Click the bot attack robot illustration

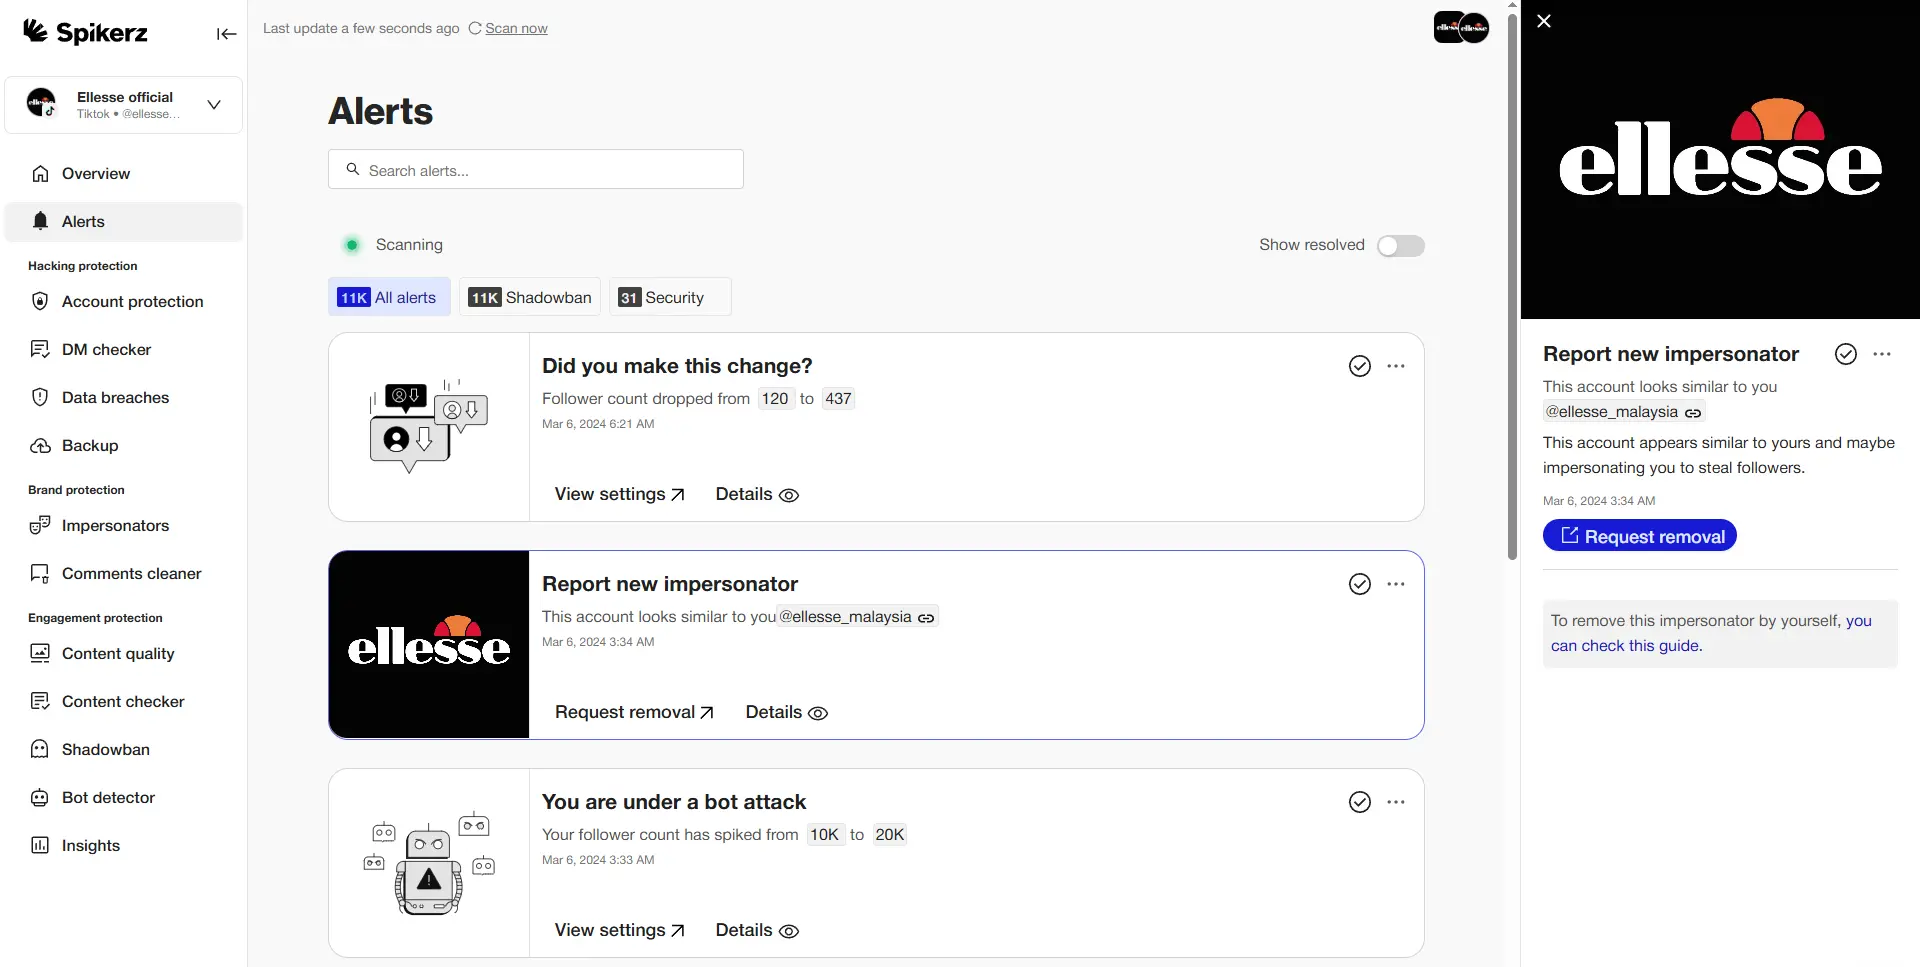click(429, 863)
